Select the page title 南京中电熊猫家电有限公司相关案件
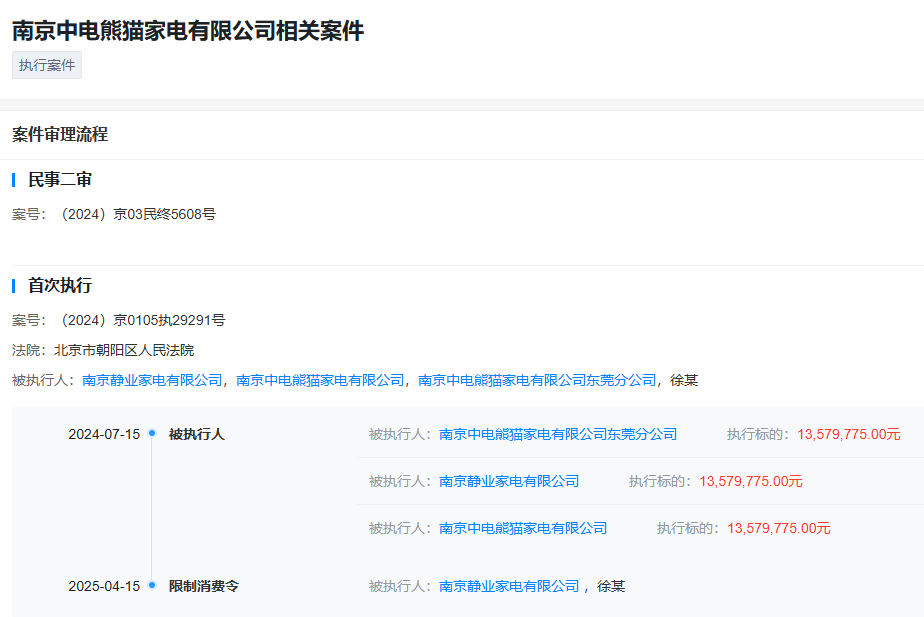Image resolution: width=924 pixels, height=617 pixels. (188, 31)
